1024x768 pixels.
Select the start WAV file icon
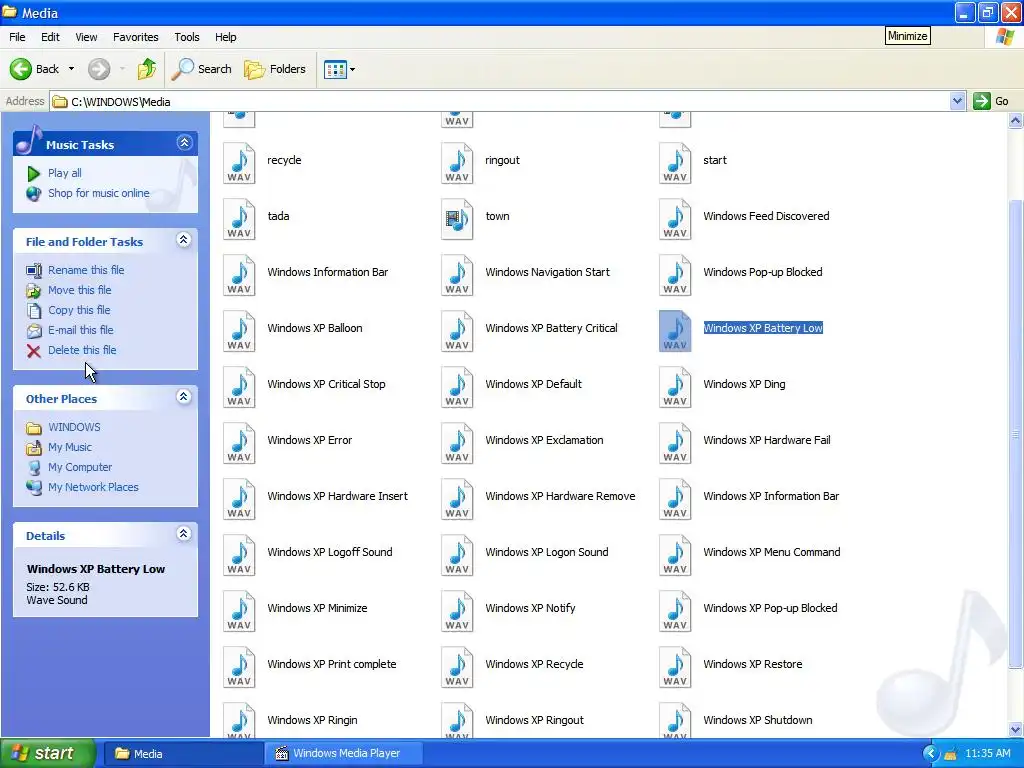tap(675, 163)
